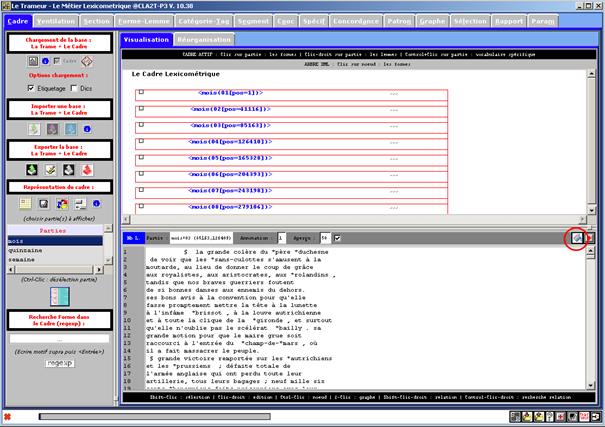Click the blue info icon under Importer une base

click(87, 129)
